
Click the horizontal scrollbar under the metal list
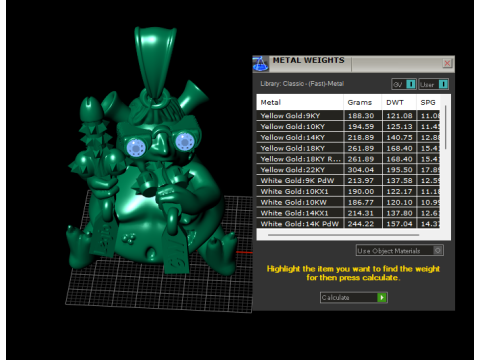[x=343, y=235]
